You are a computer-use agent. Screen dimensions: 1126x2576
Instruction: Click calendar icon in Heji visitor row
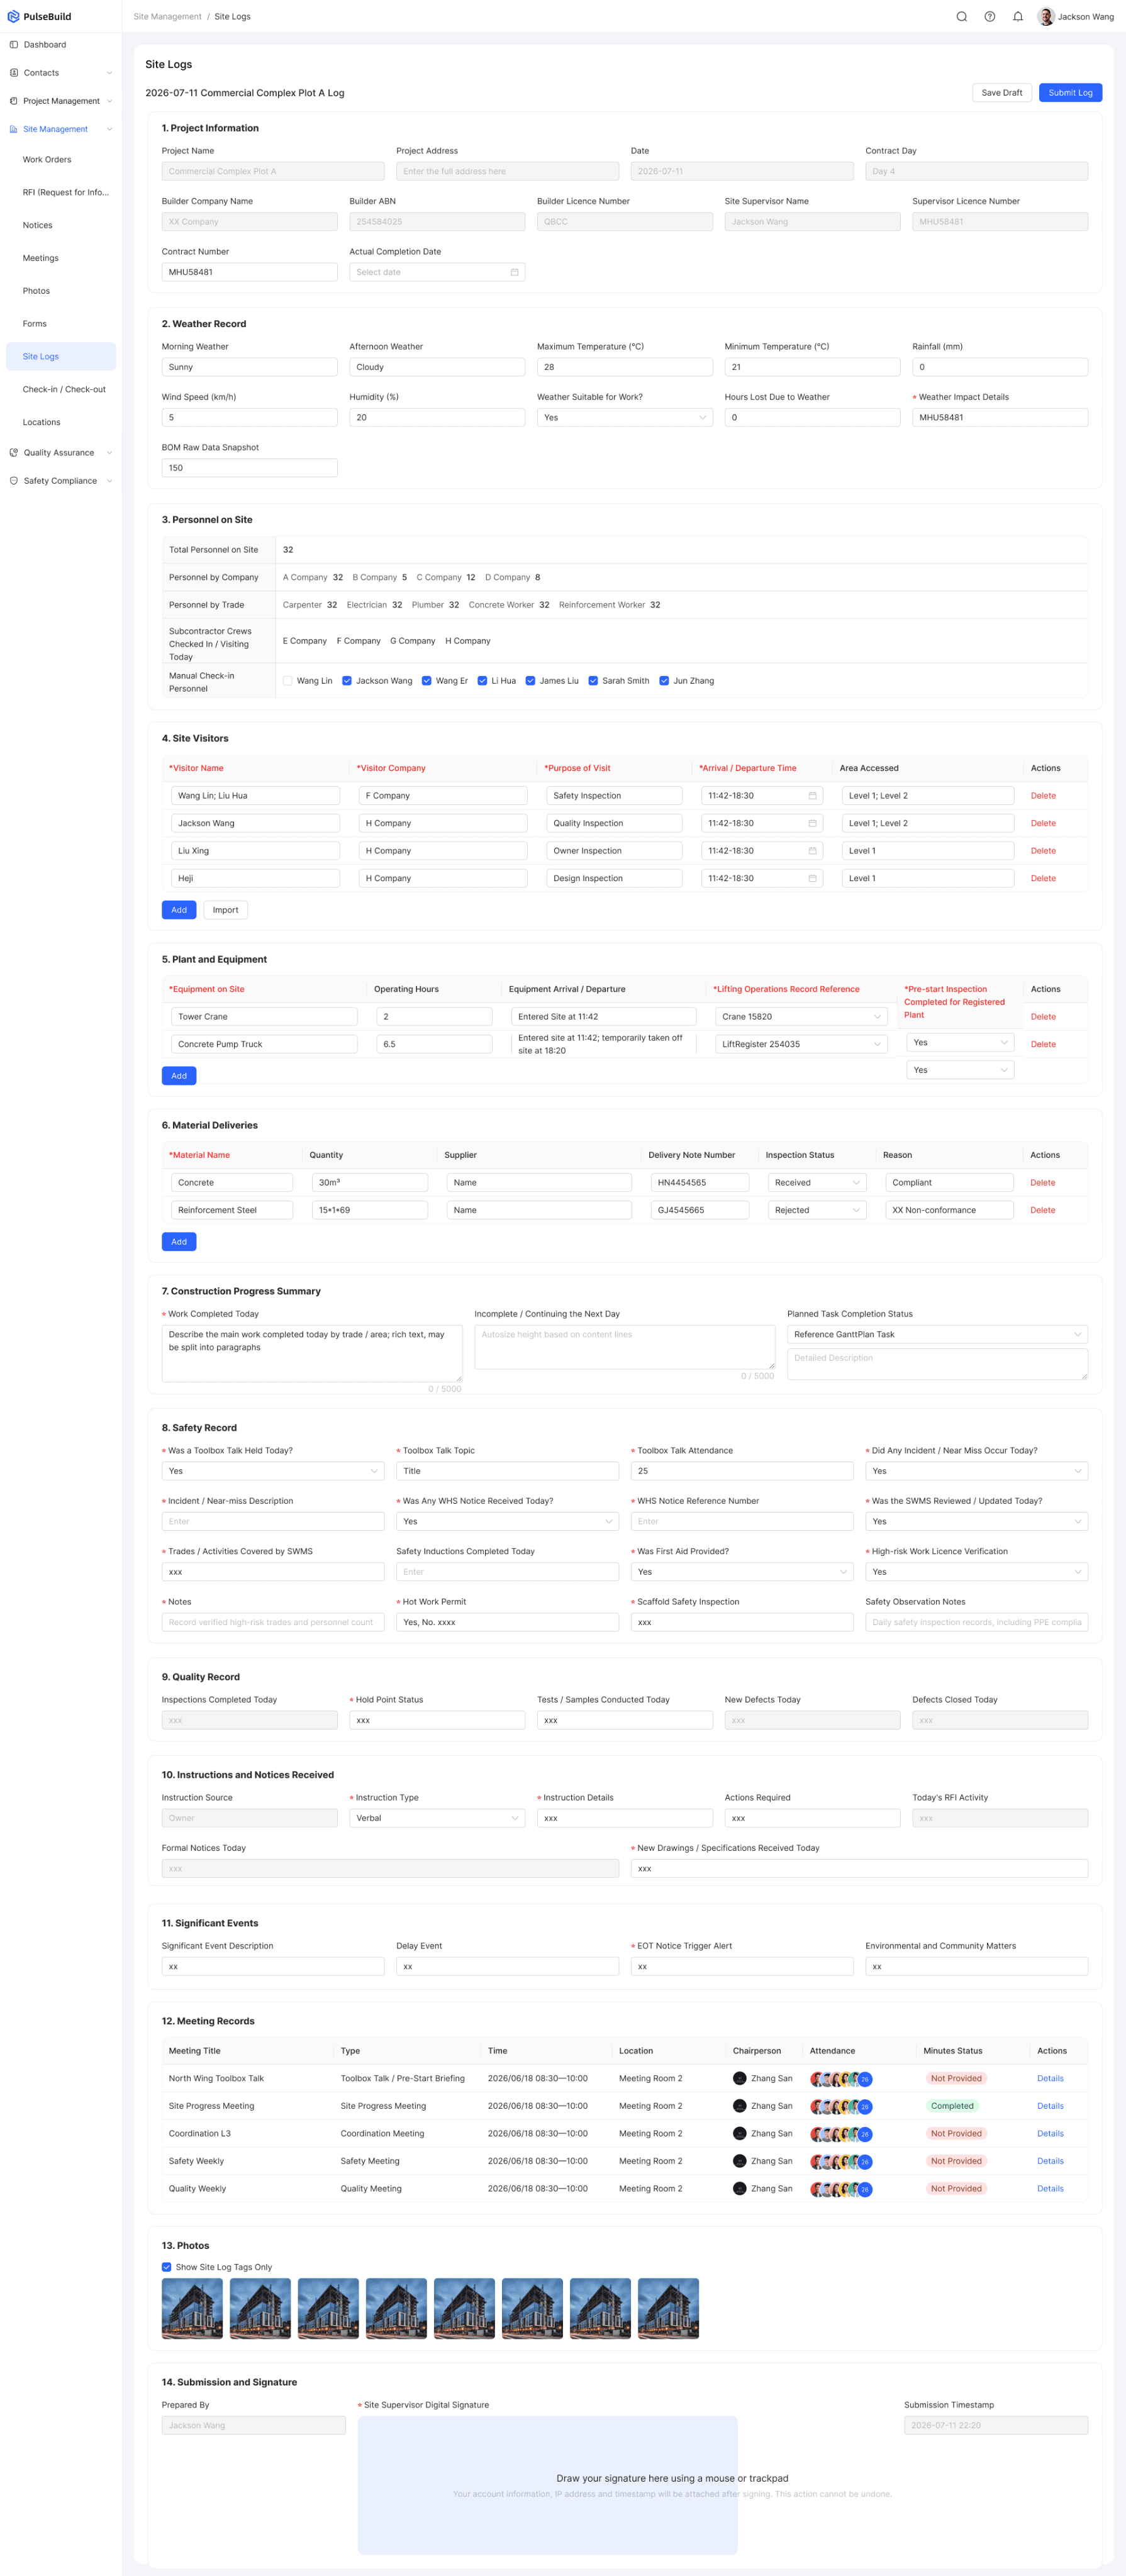click(x=812, y=878)
